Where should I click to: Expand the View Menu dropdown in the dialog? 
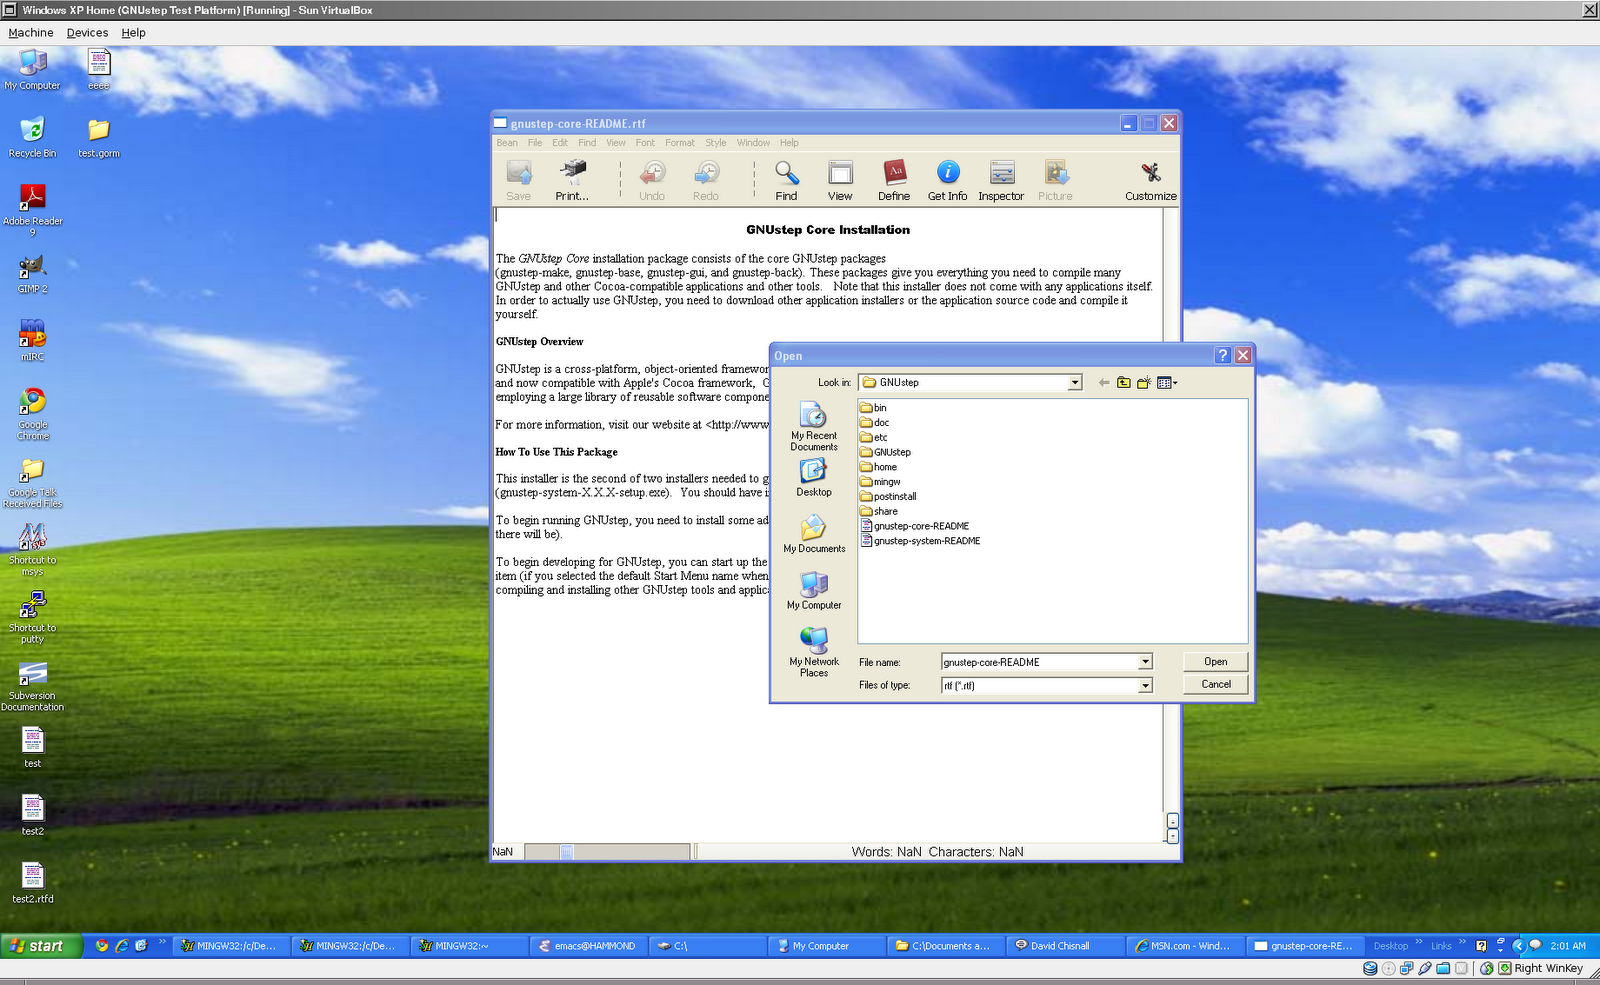[1166, 382]
